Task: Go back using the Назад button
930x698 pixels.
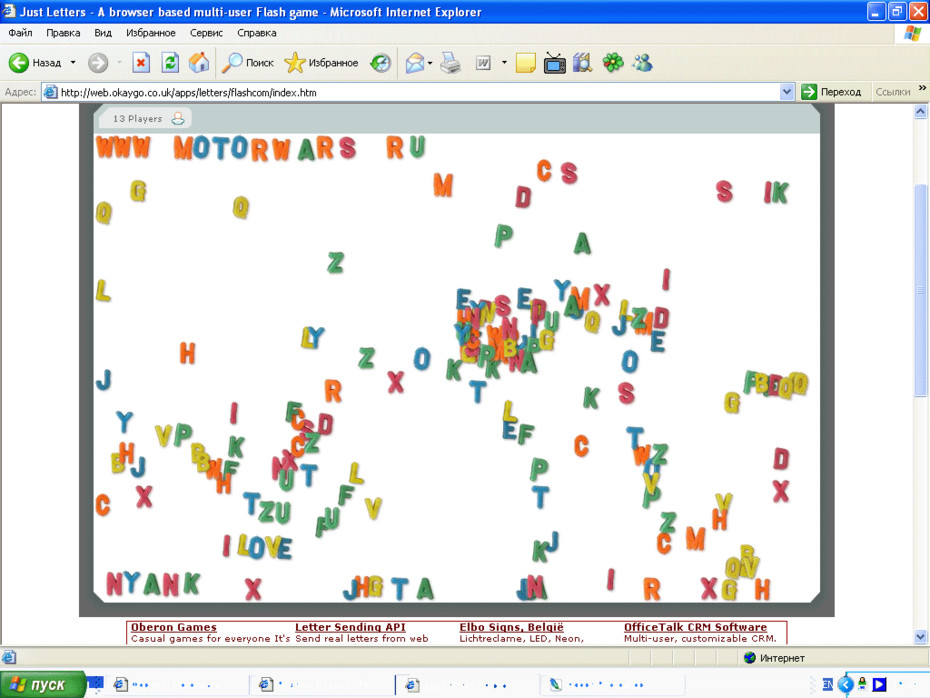Action: pos(36,62)
